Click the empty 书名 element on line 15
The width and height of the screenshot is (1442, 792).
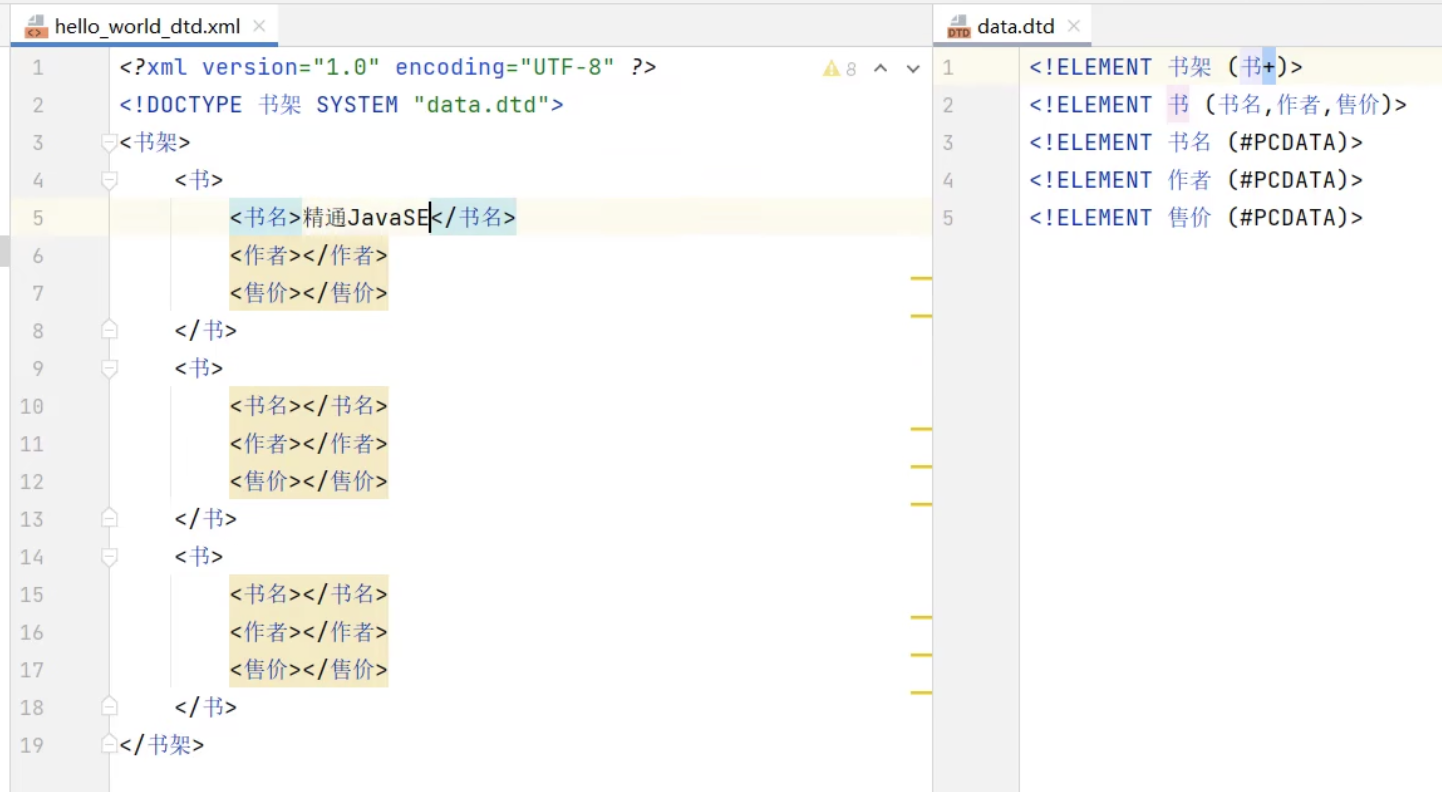[x=309, y=595]
